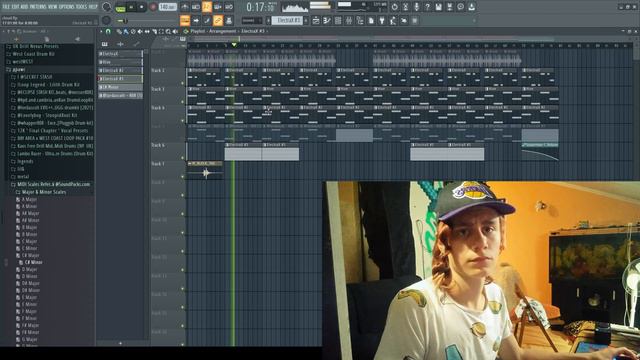This screenshot has height=360, width=640.
Task: Open the pattern selector showing ElectraX #3
Action: coord(287,20)
